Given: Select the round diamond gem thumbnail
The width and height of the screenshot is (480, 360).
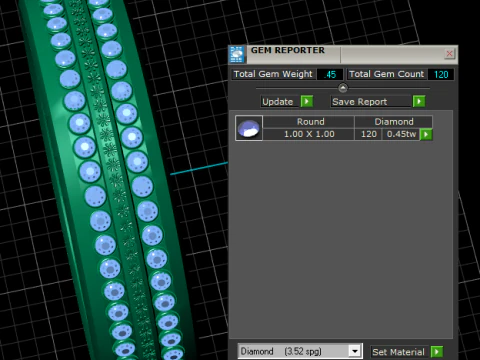Looking at the screenshot, I should click(249, 128).
